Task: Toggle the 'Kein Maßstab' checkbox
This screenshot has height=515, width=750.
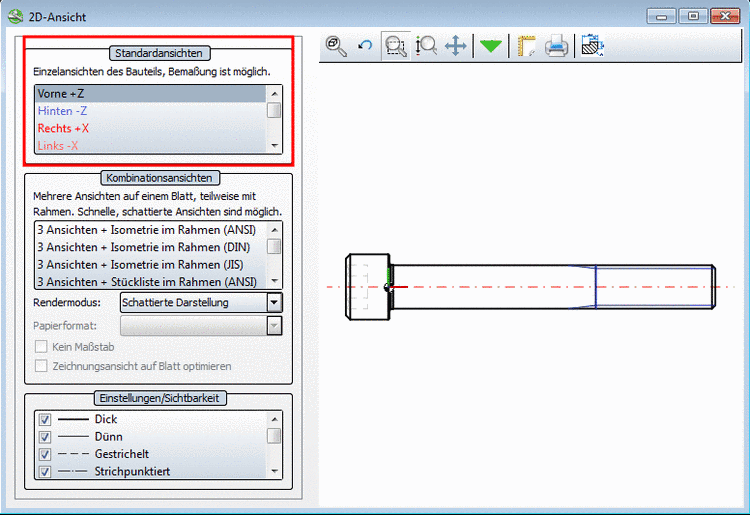Action: coord(41,347)
